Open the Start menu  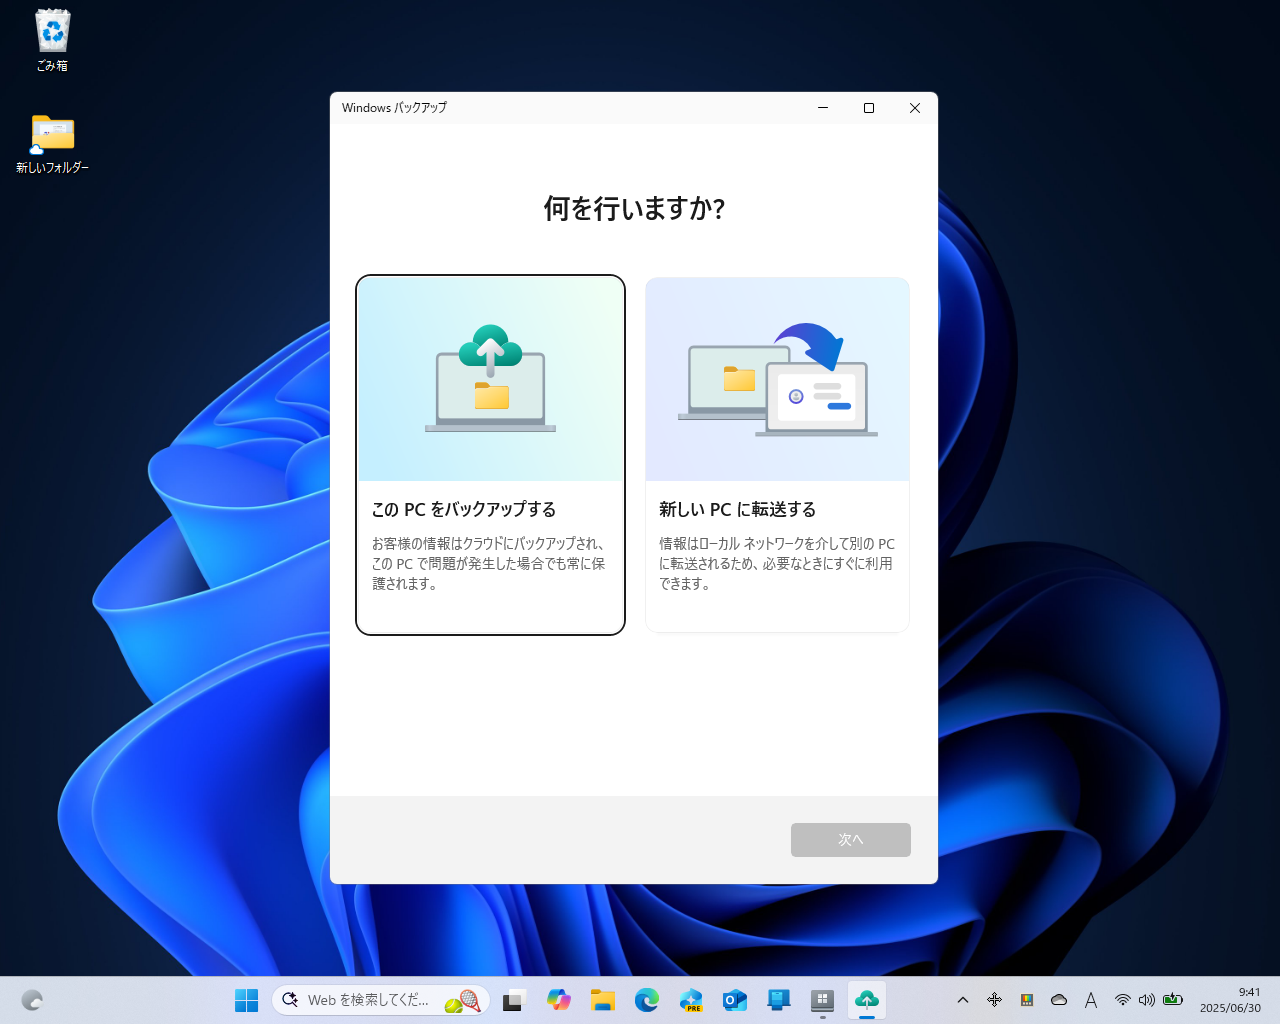click(246, 999)
